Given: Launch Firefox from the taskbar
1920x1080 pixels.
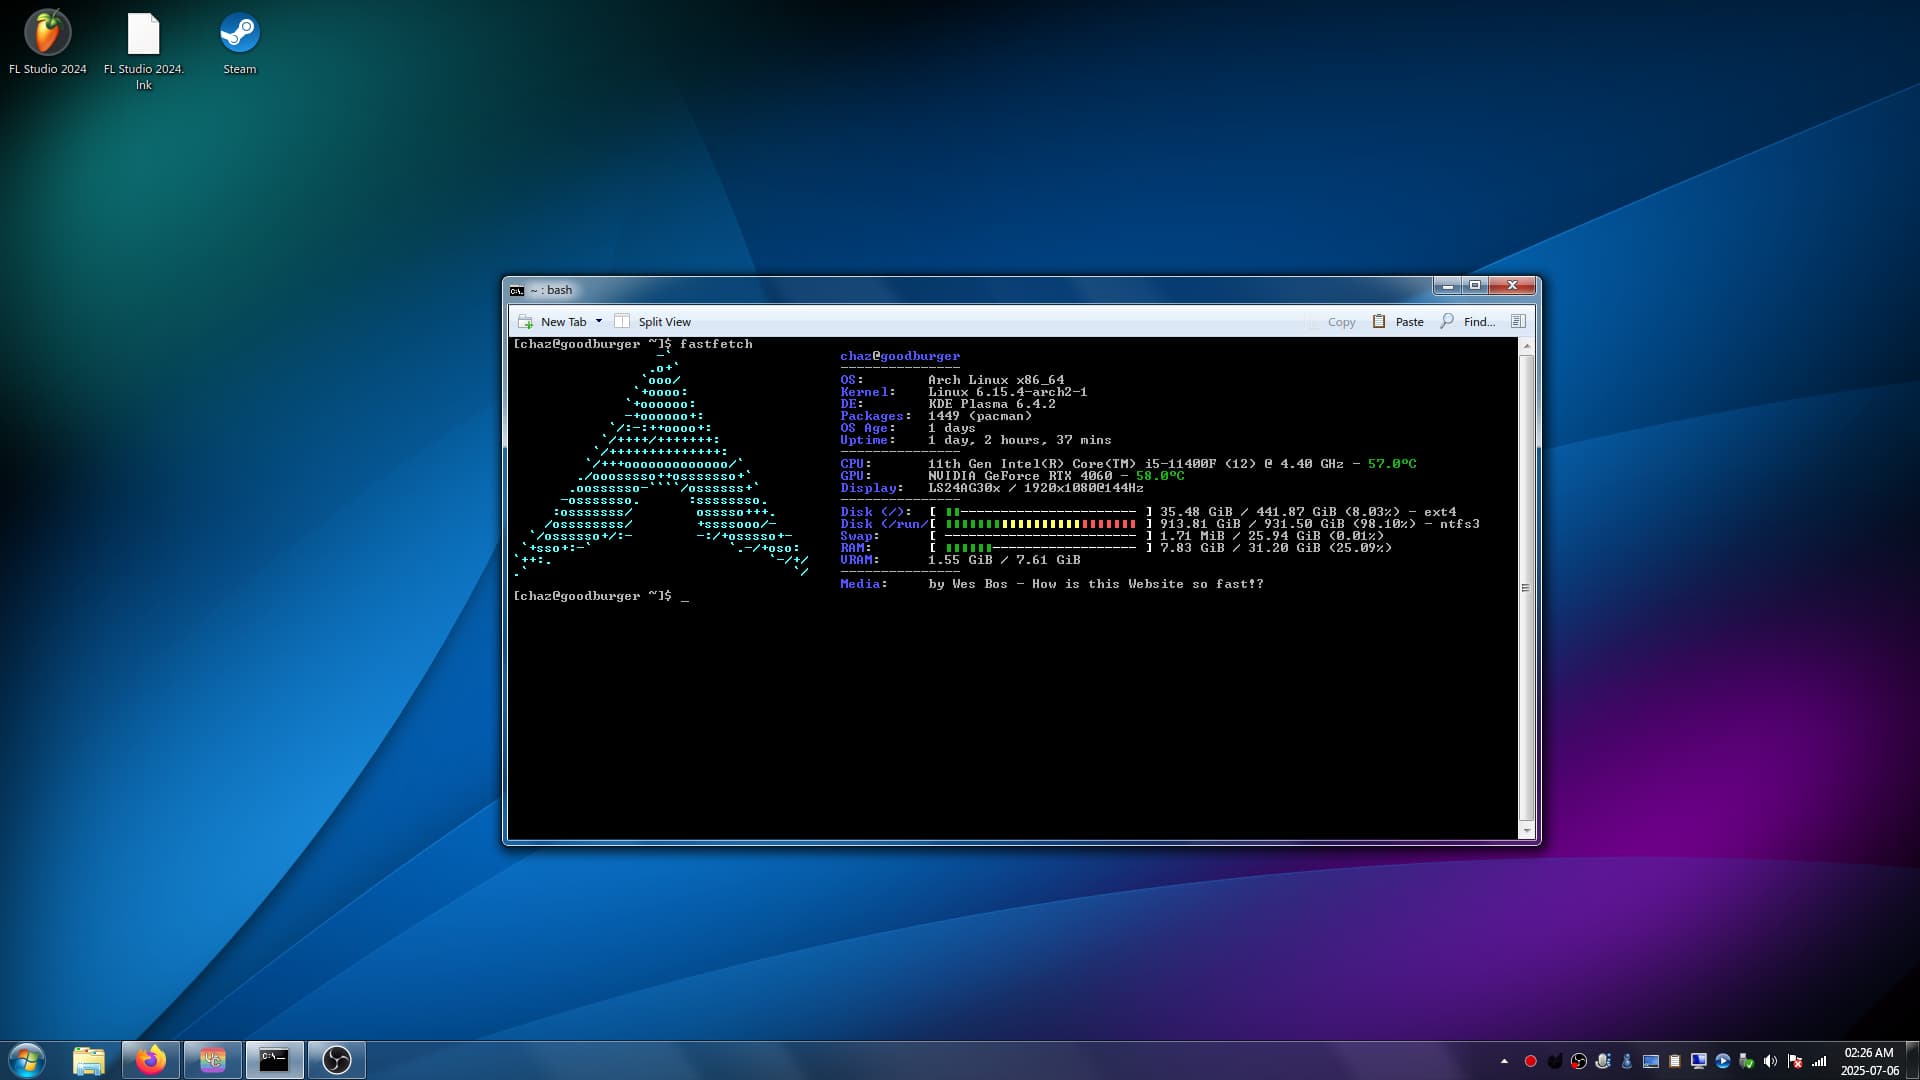Looking at the screenshot, I should point(151,1060).
